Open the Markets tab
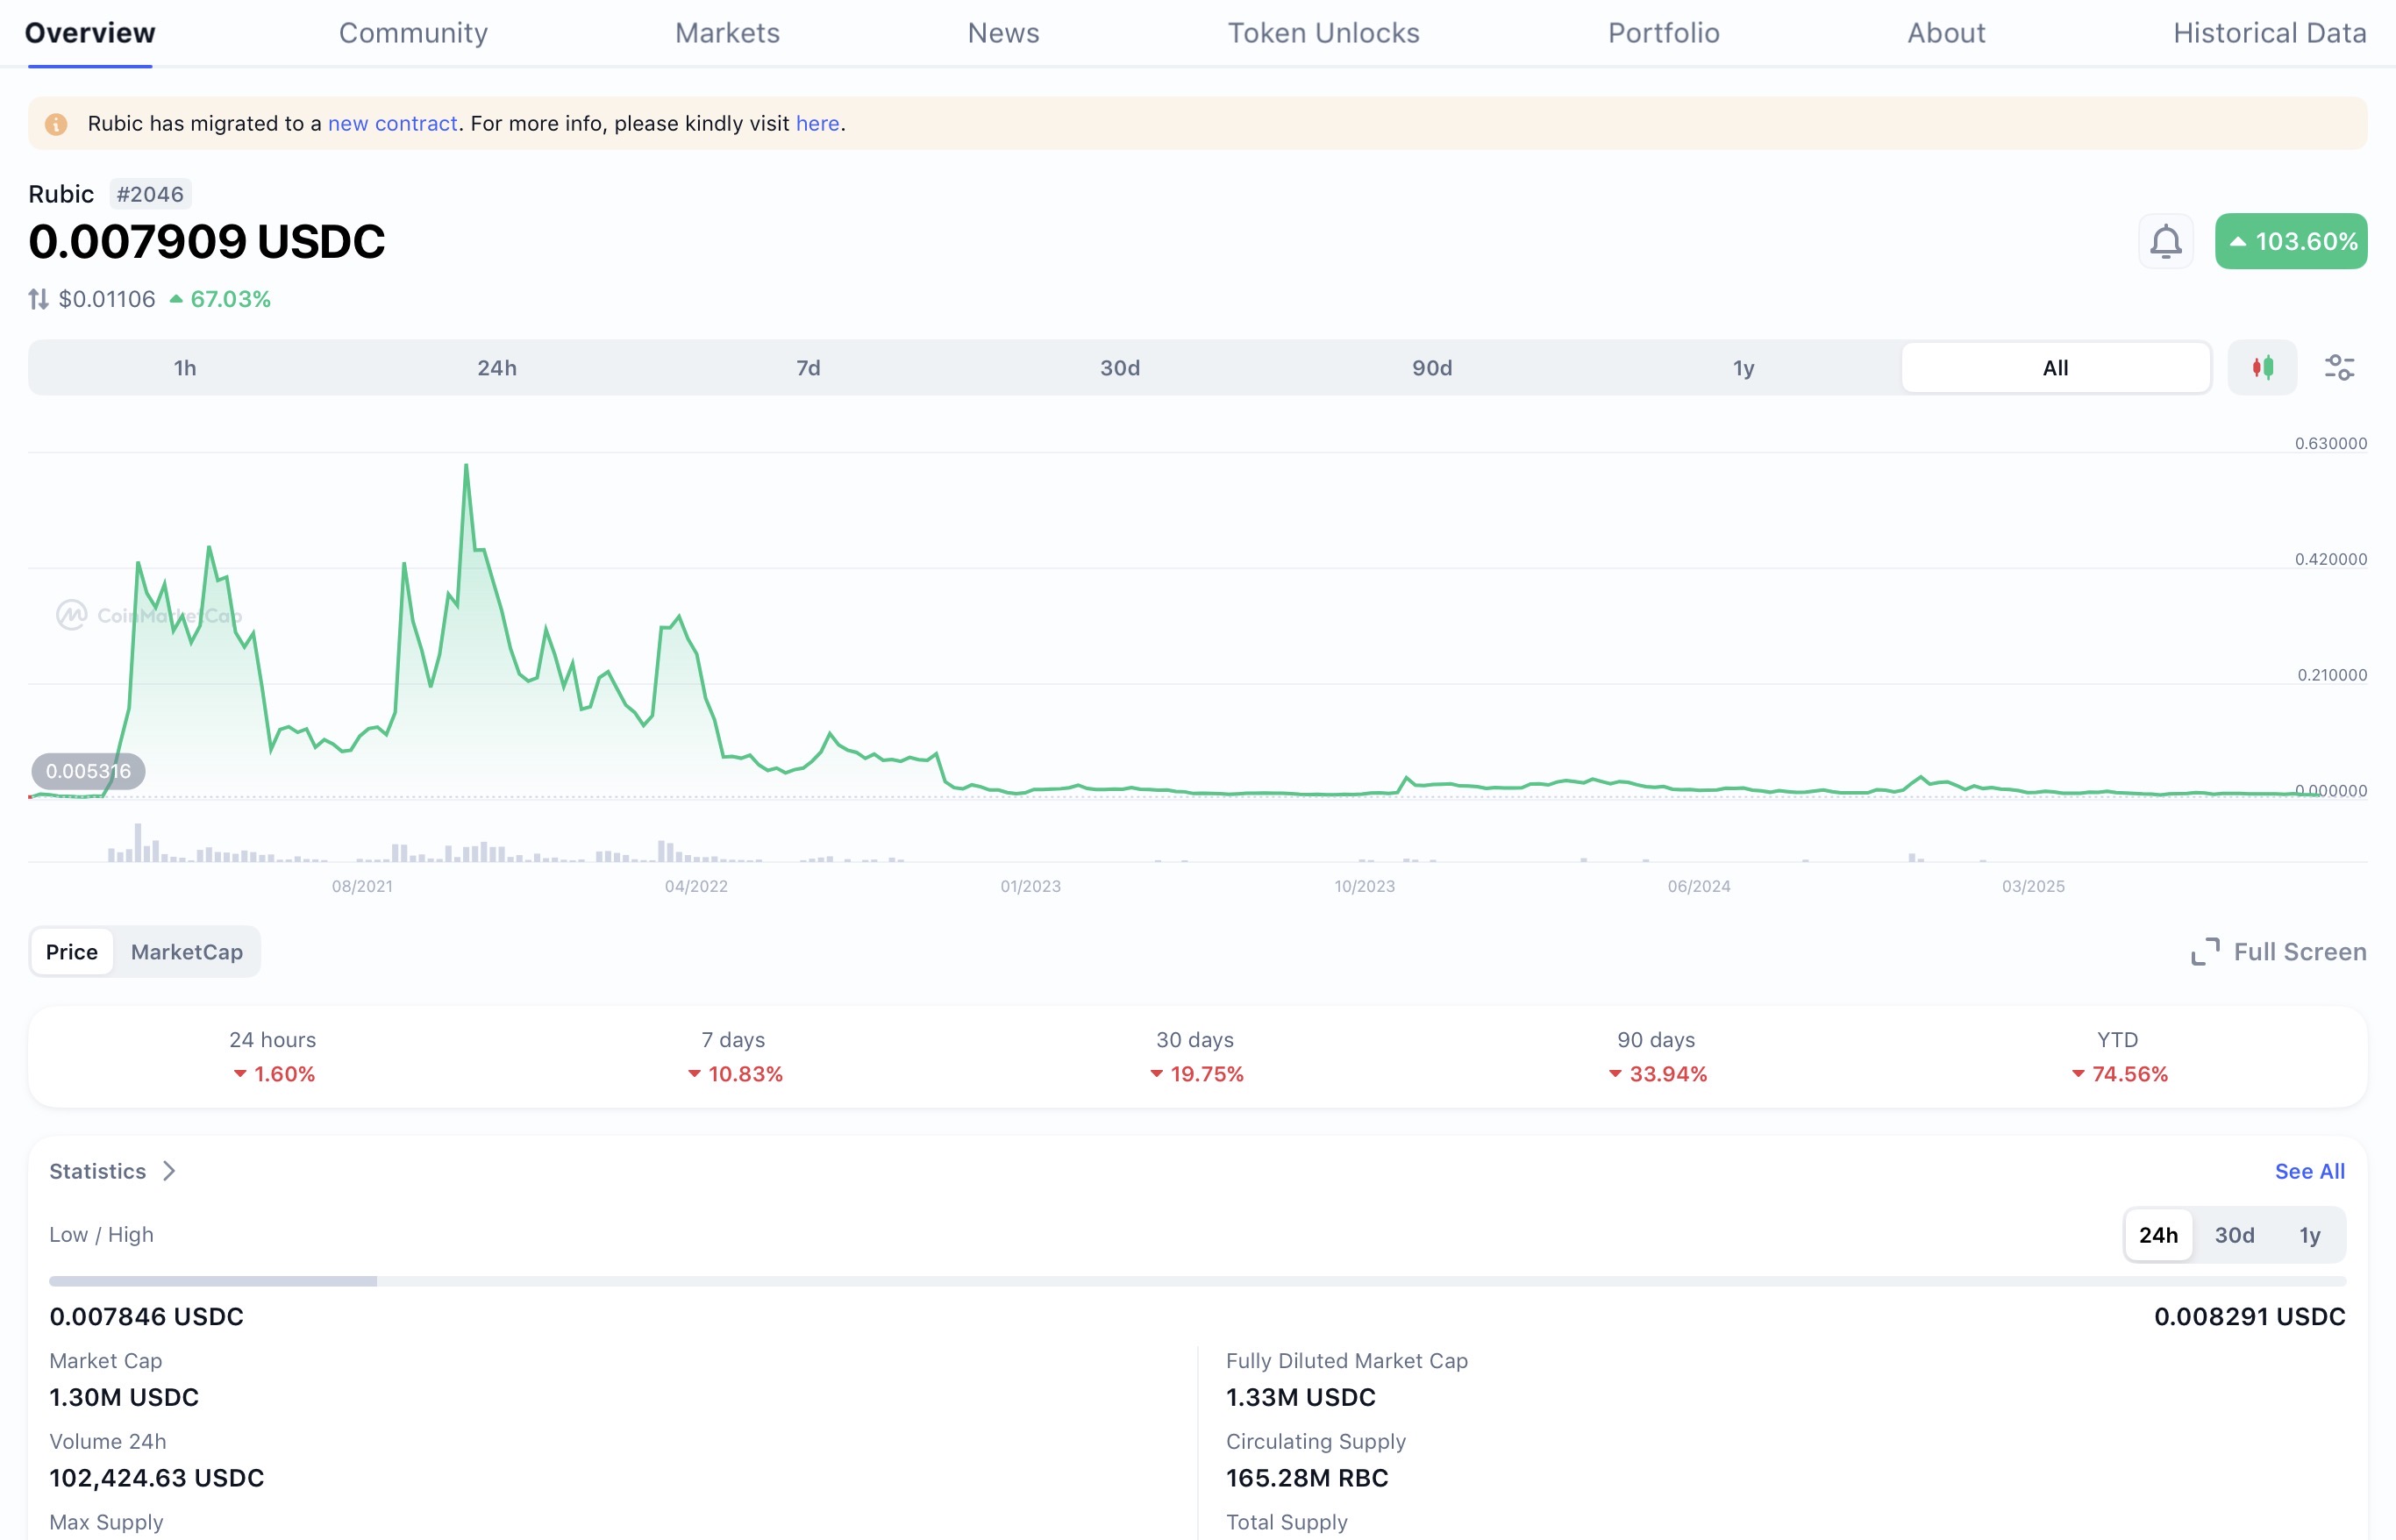 (727, 33)
